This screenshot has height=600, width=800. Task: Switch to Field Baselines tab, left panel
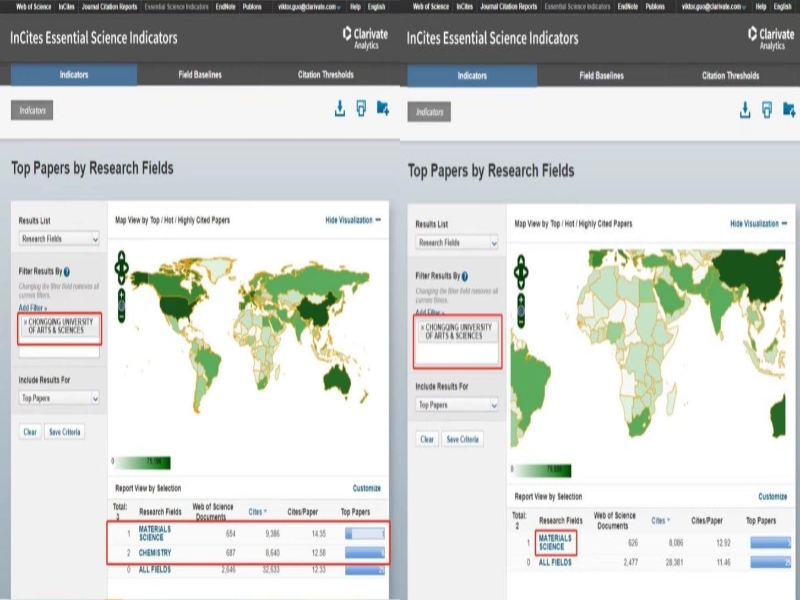(201, 75)
